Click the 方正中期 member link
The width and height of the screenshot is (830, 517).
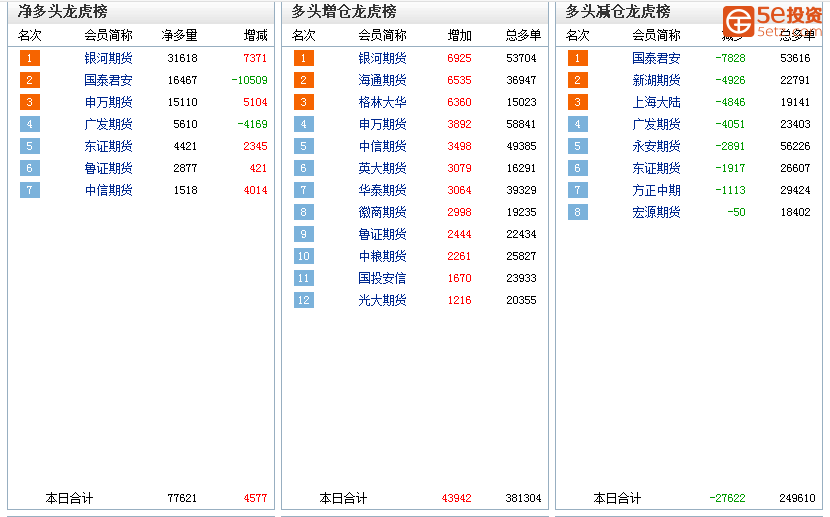656,190
